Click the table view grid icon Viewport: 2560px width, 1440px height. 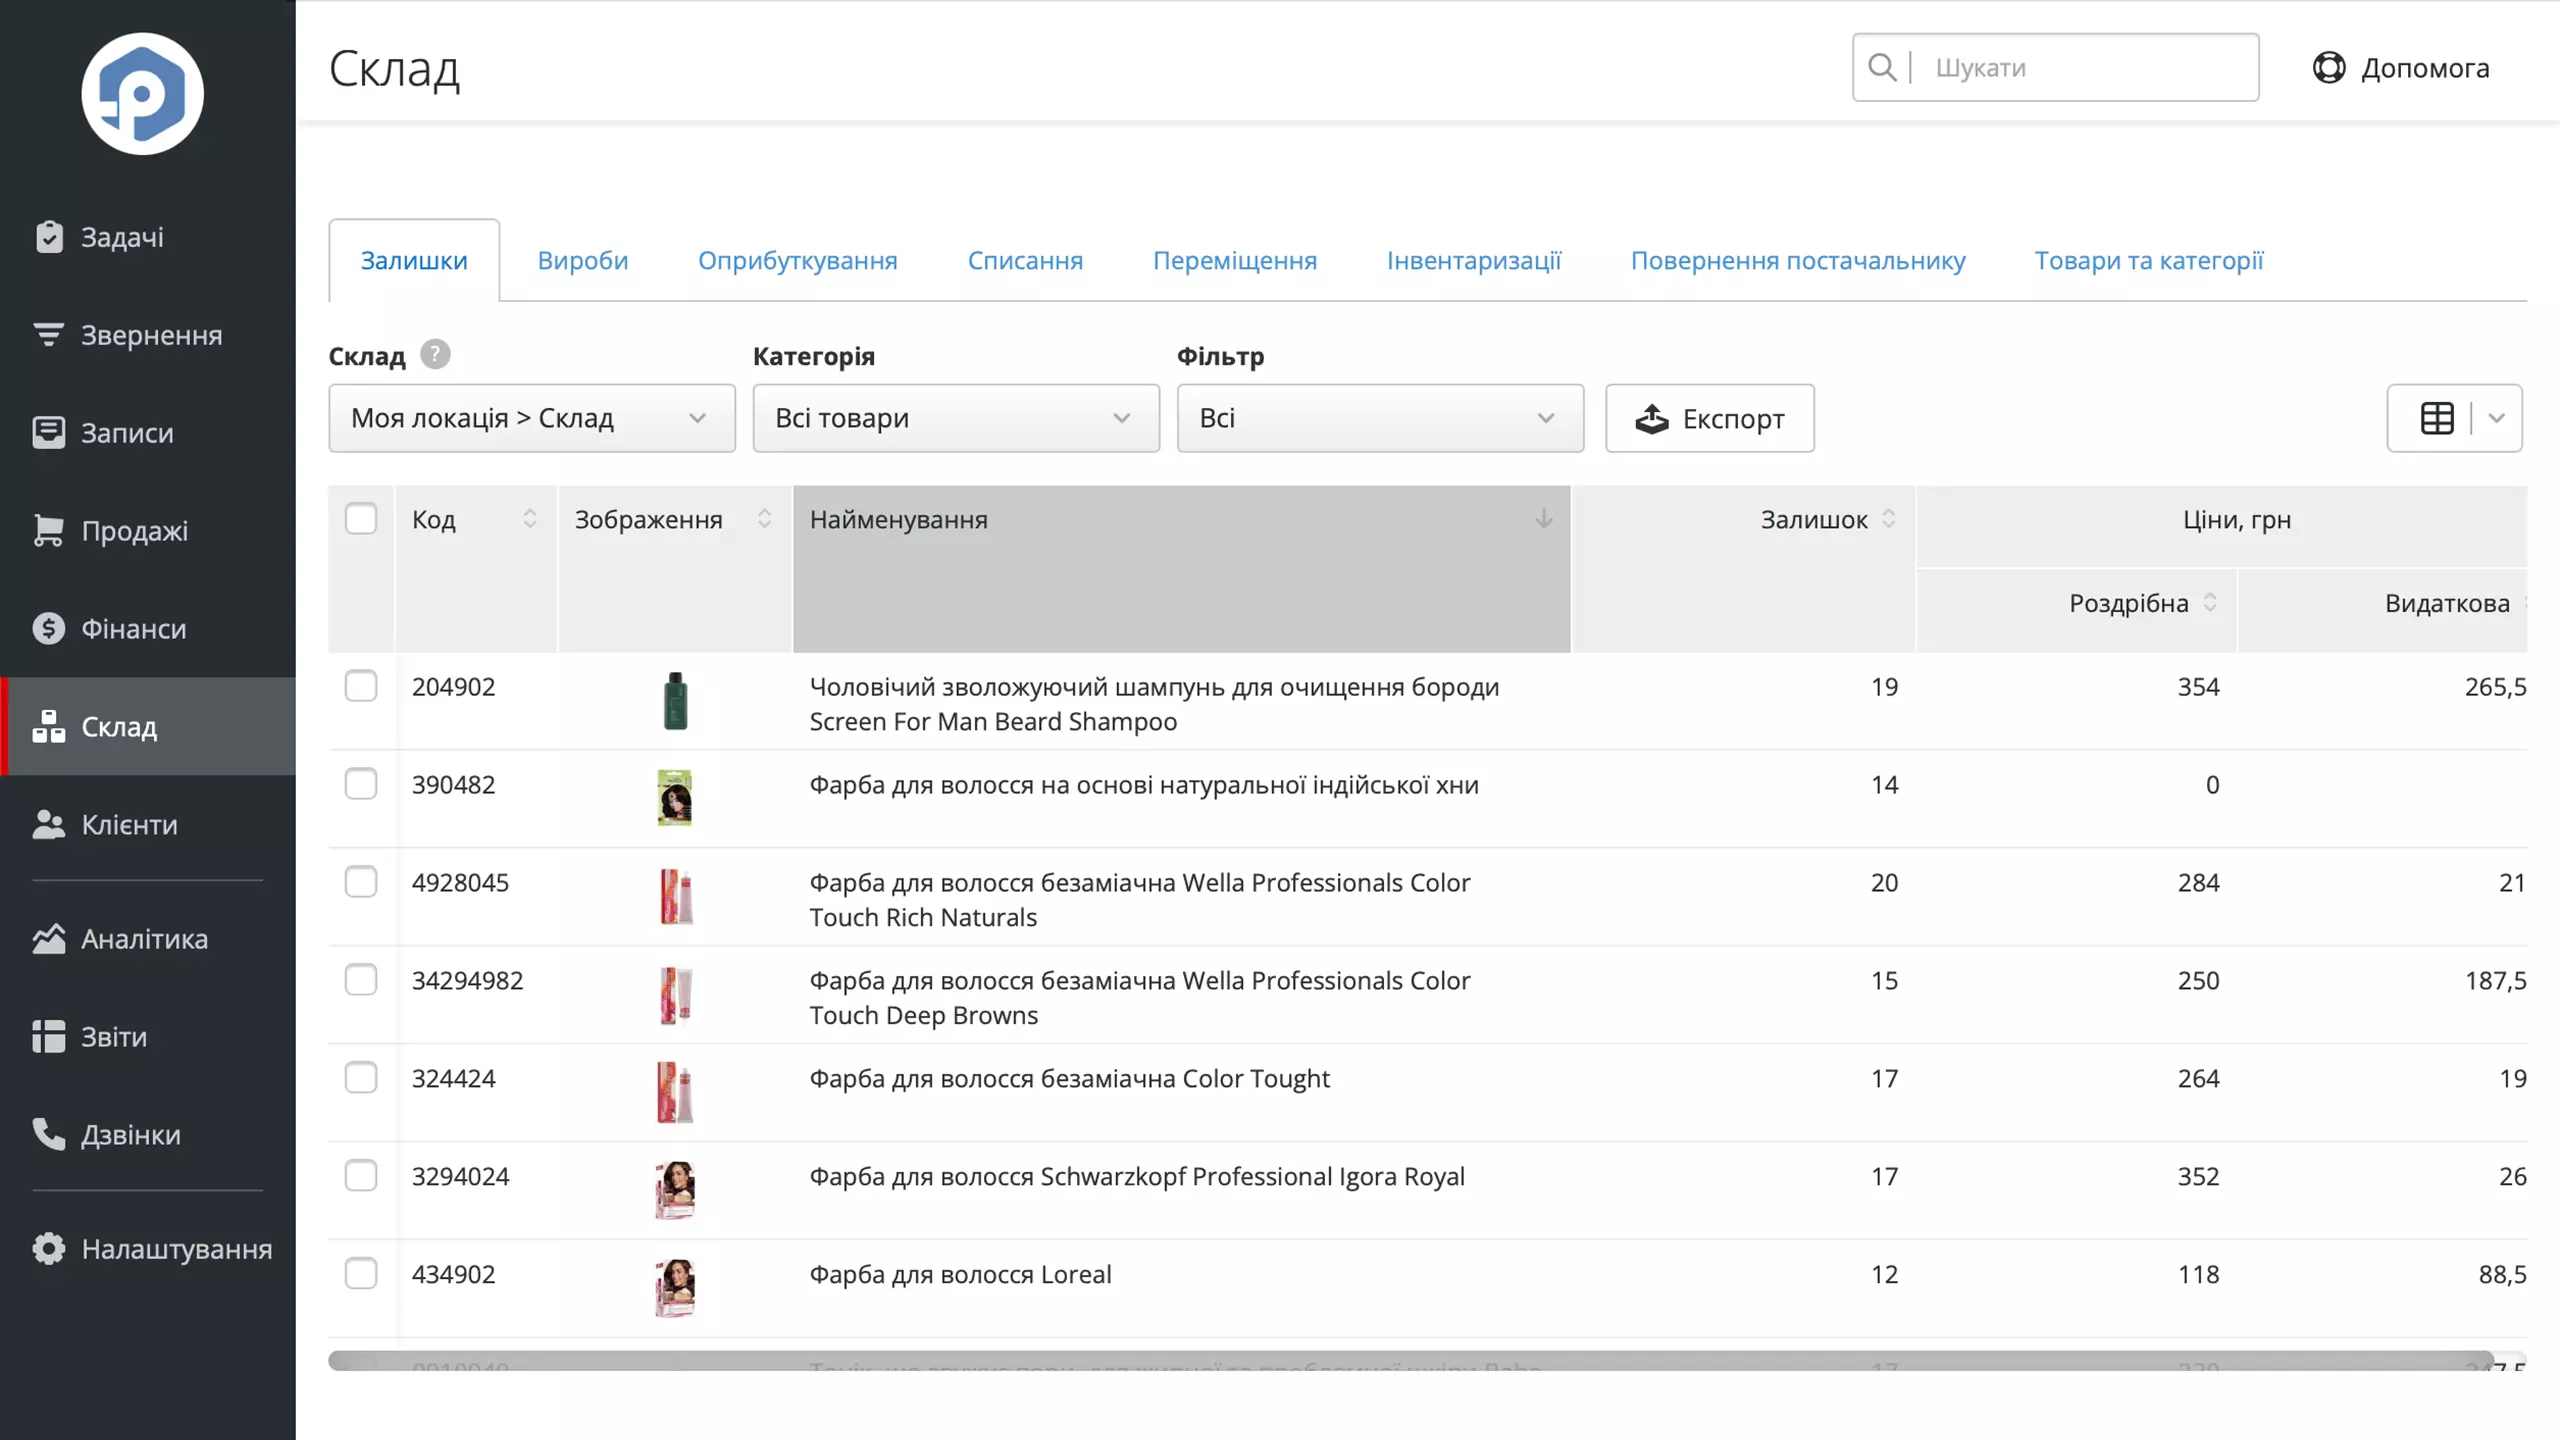(x=2437, y=418)
